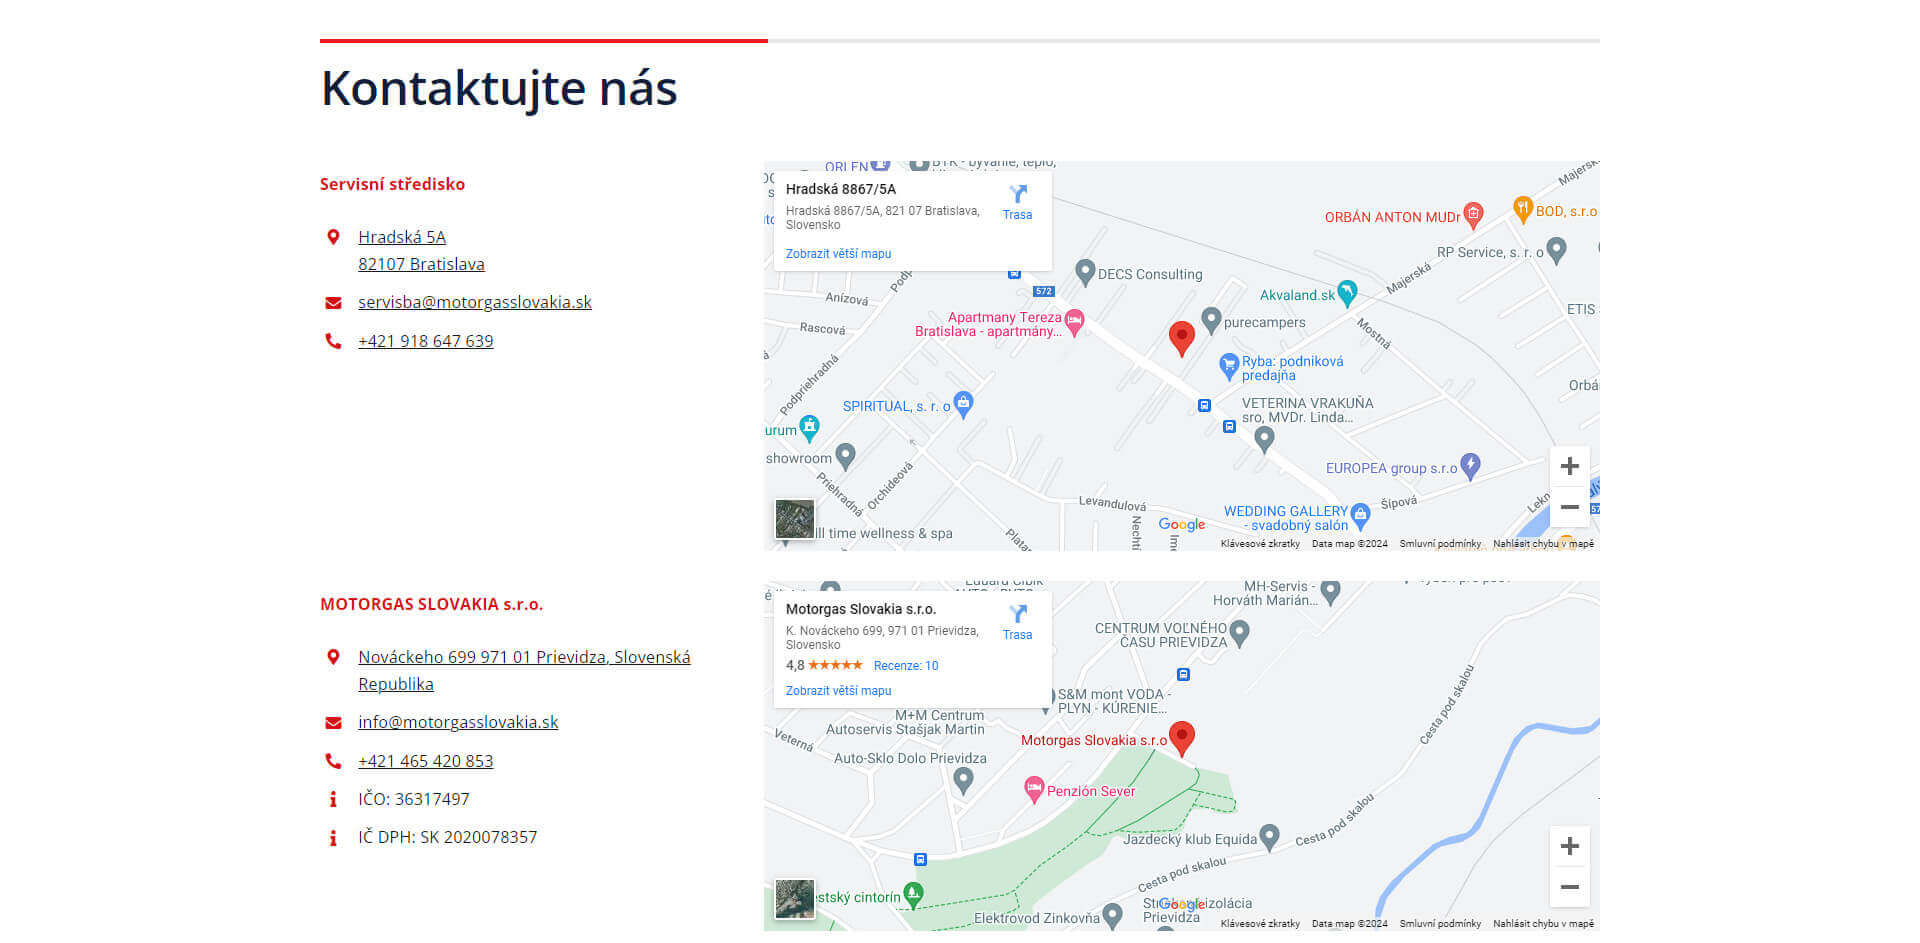This screenshot has height=943, width=1920.
Task: Select the 'IČ DPH: SK 2020078357' text
Action: point(448,837)
